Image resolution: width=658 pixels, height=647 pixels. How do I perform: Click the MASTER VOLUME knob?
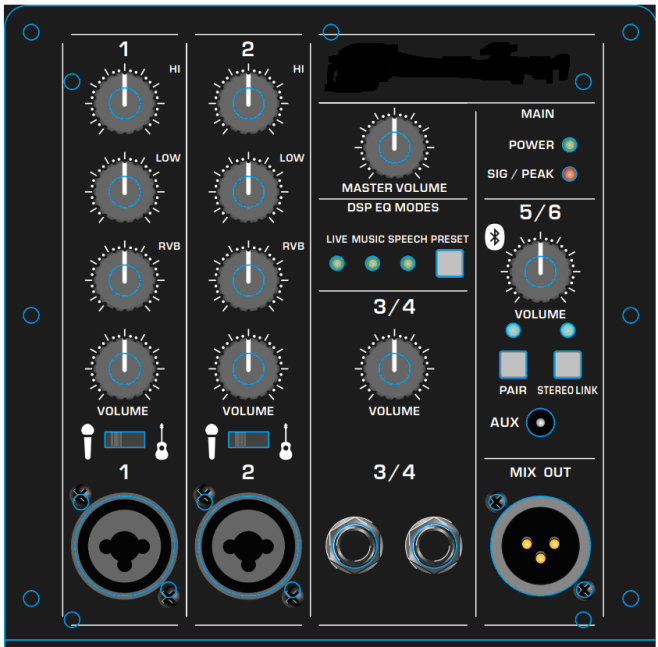click(x=395, y=144)
